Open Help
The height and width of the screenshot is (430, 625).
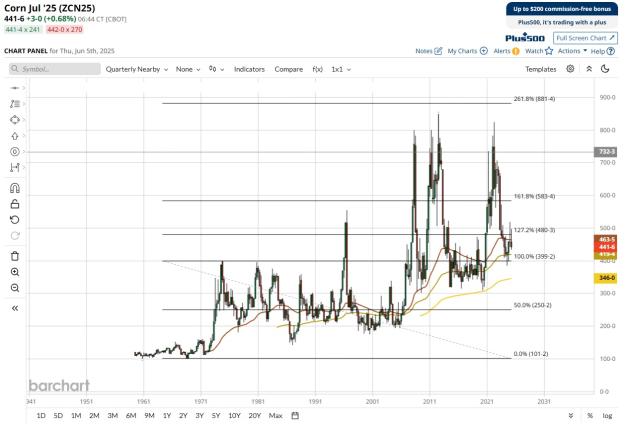[x=603, y=51]
